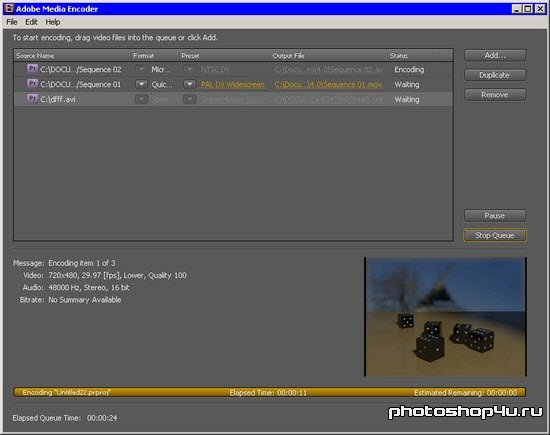
Task: Click the Premiere icon beside C:\dfff.avi
Action: tap(32, 98)
